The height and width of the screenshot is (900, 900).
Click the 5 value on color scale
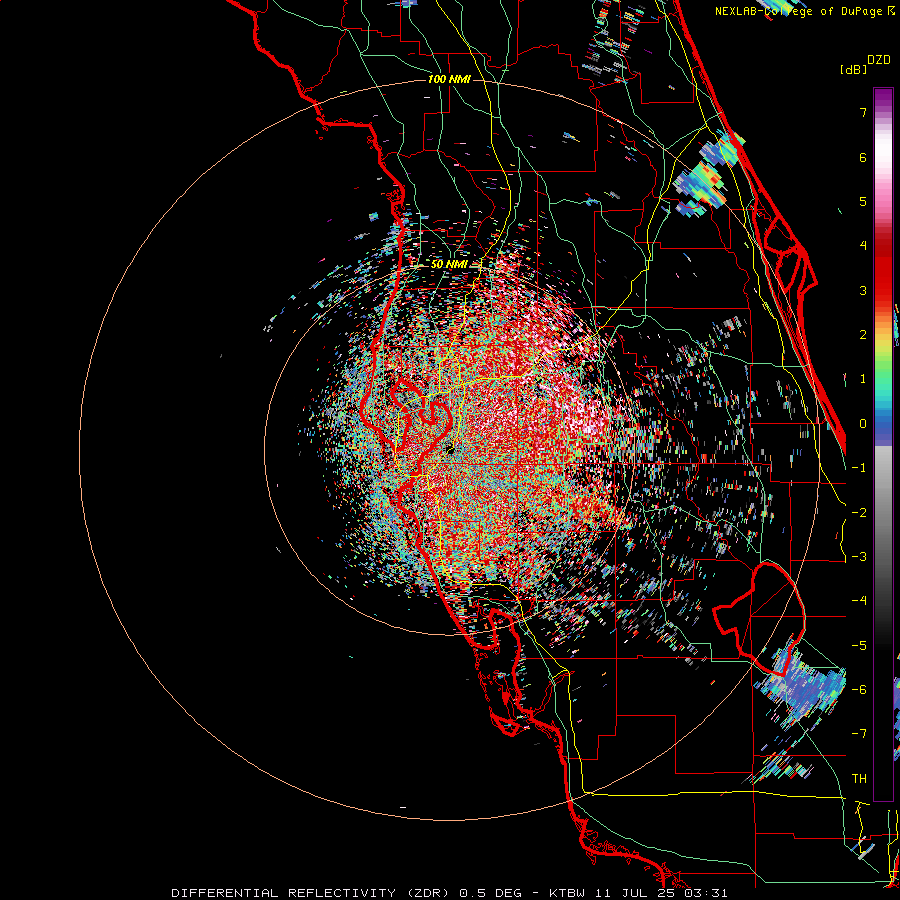coord(863,201)
